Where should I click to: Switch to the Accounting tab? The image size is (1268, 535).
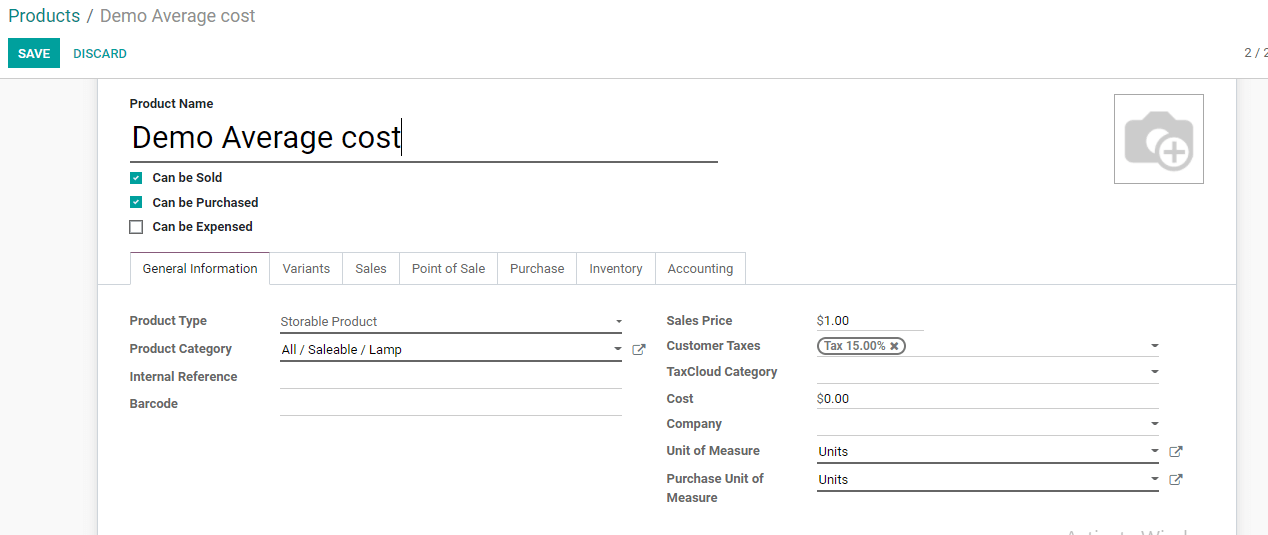pos(700,269)
